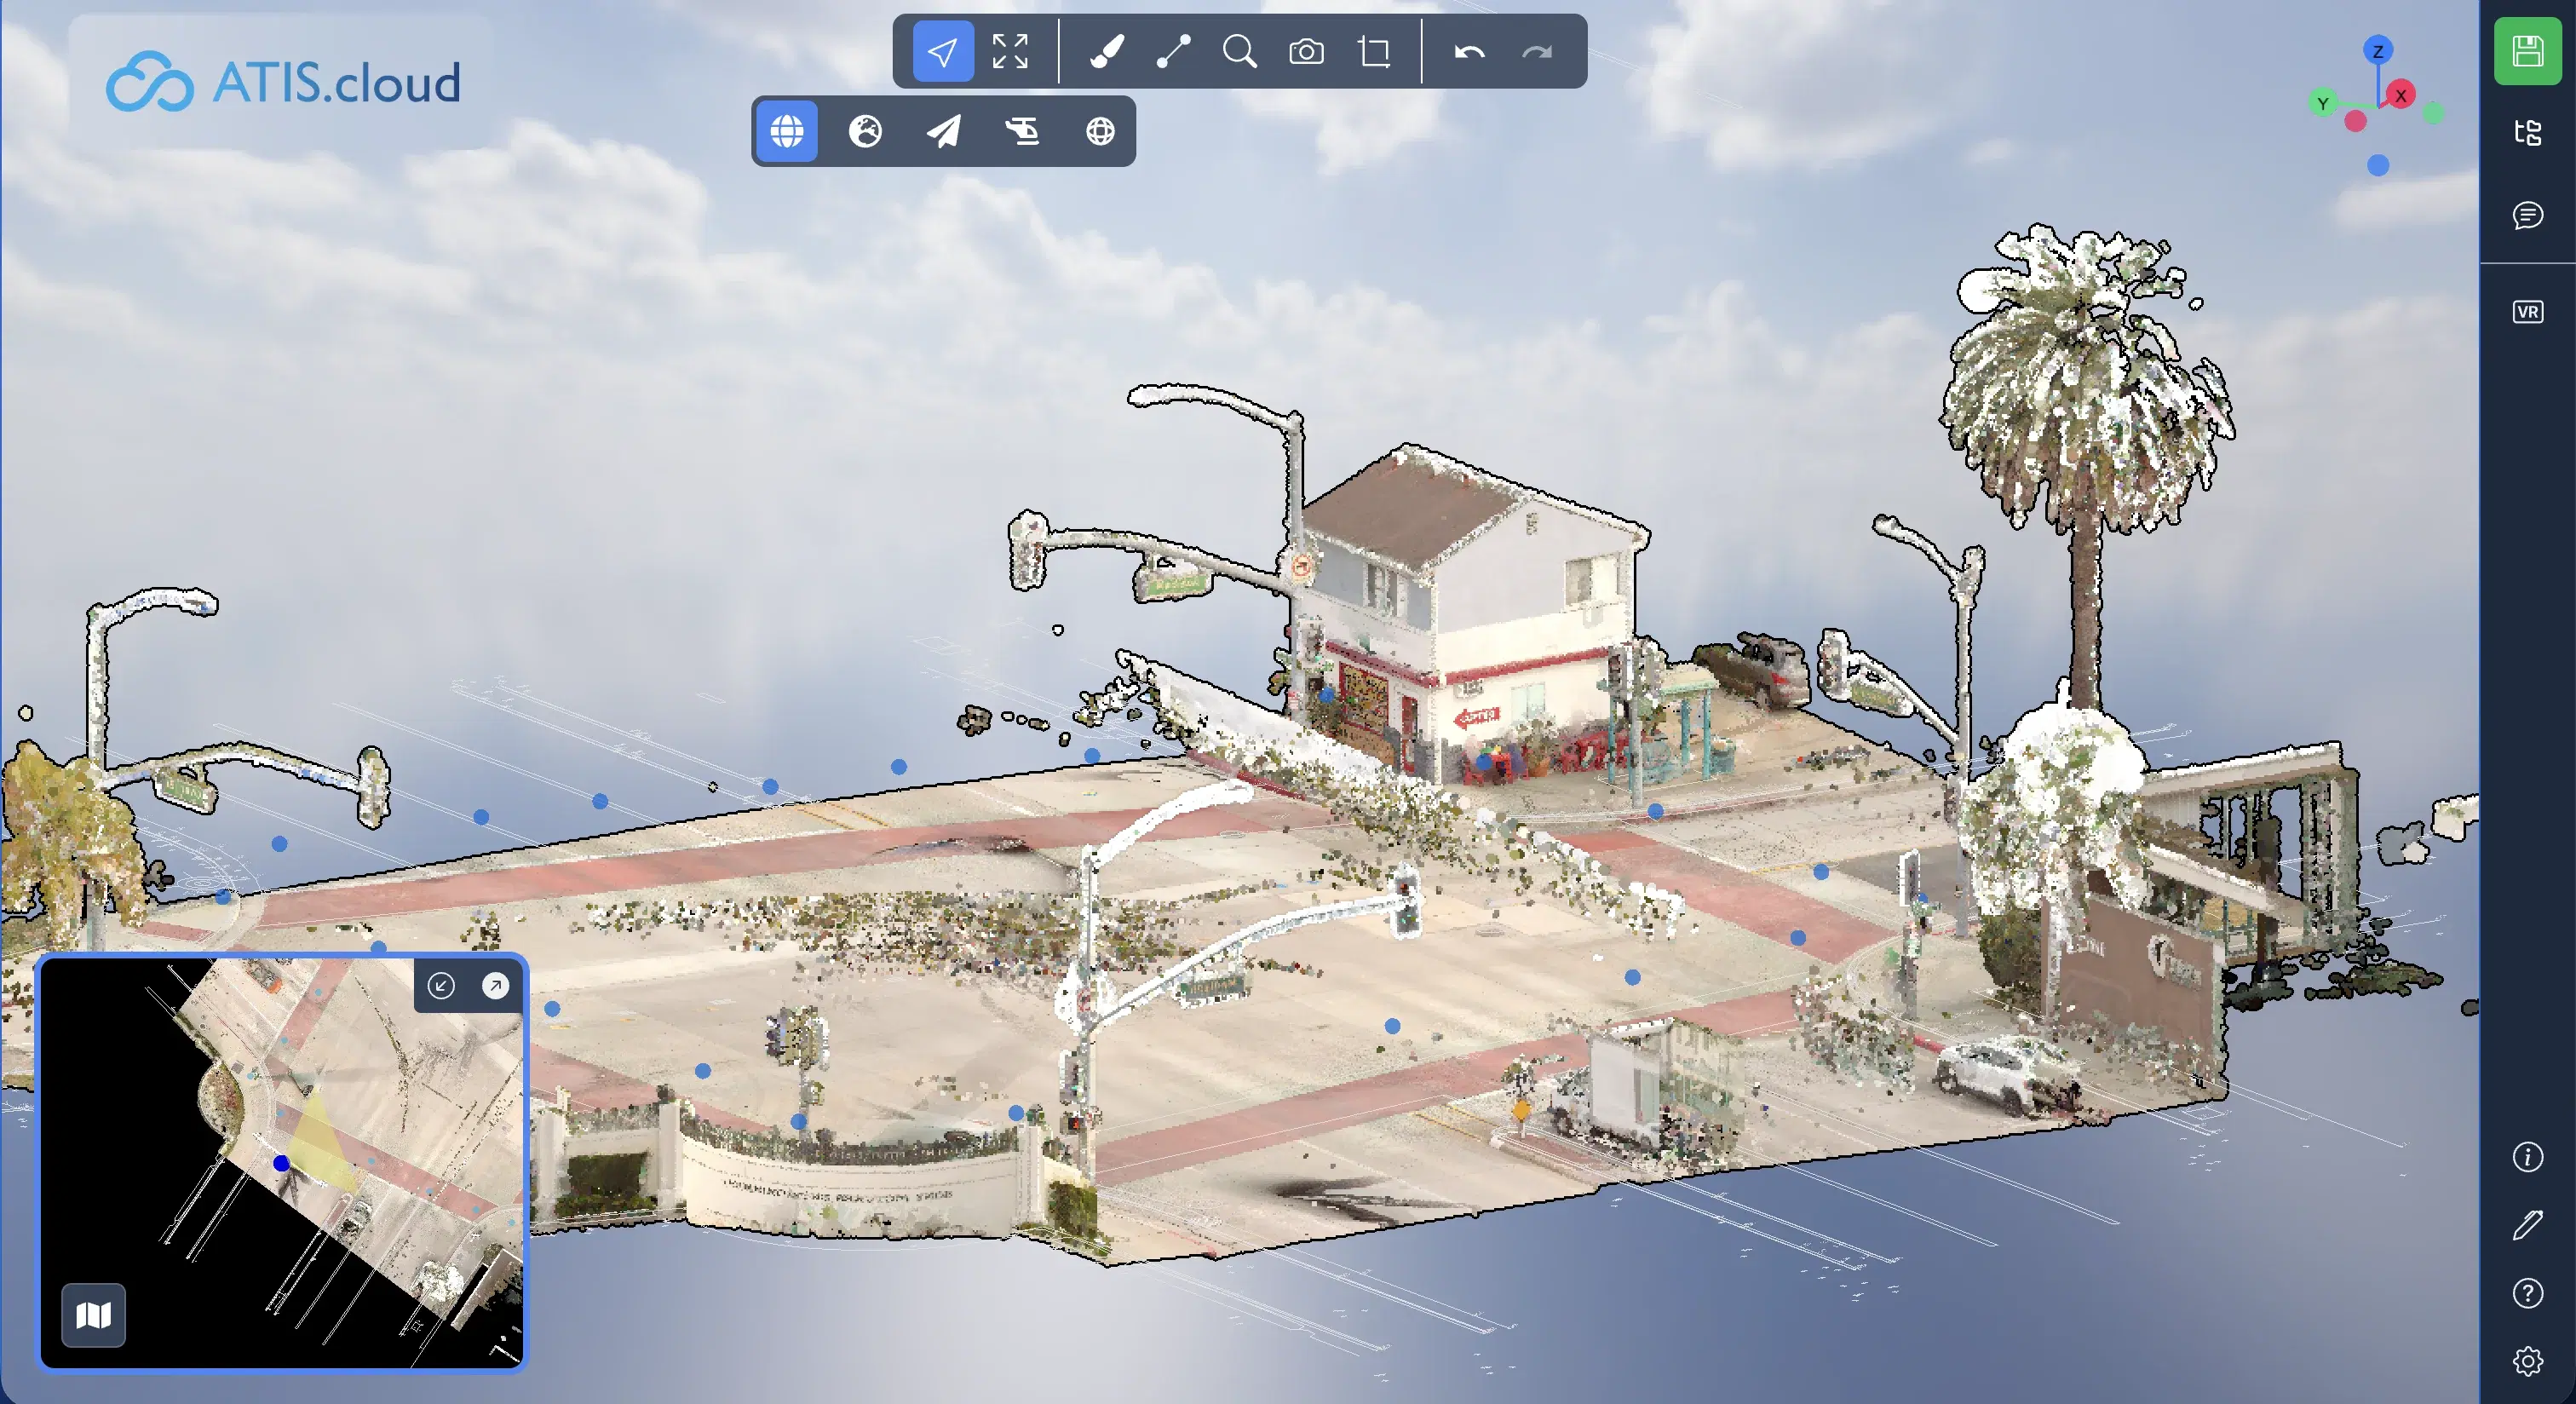
Task: Select the satellite earth view mode
Action: tap(866, 131)
